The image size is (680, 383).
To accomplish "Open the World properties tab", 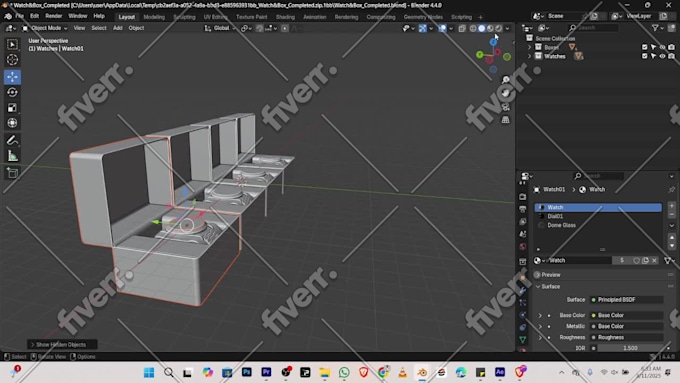I will click(523, 246).
